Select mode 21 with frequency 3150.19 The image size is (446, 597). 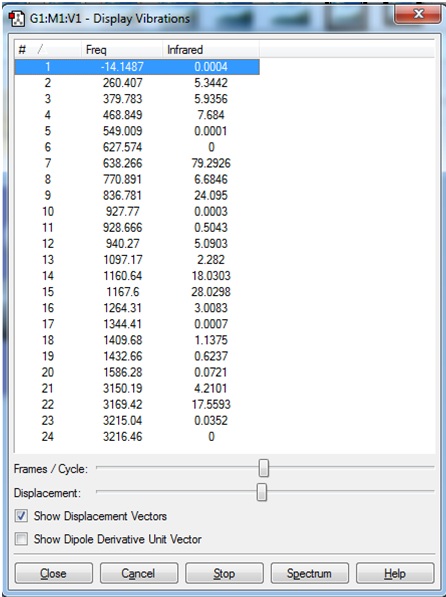(137, 388)
